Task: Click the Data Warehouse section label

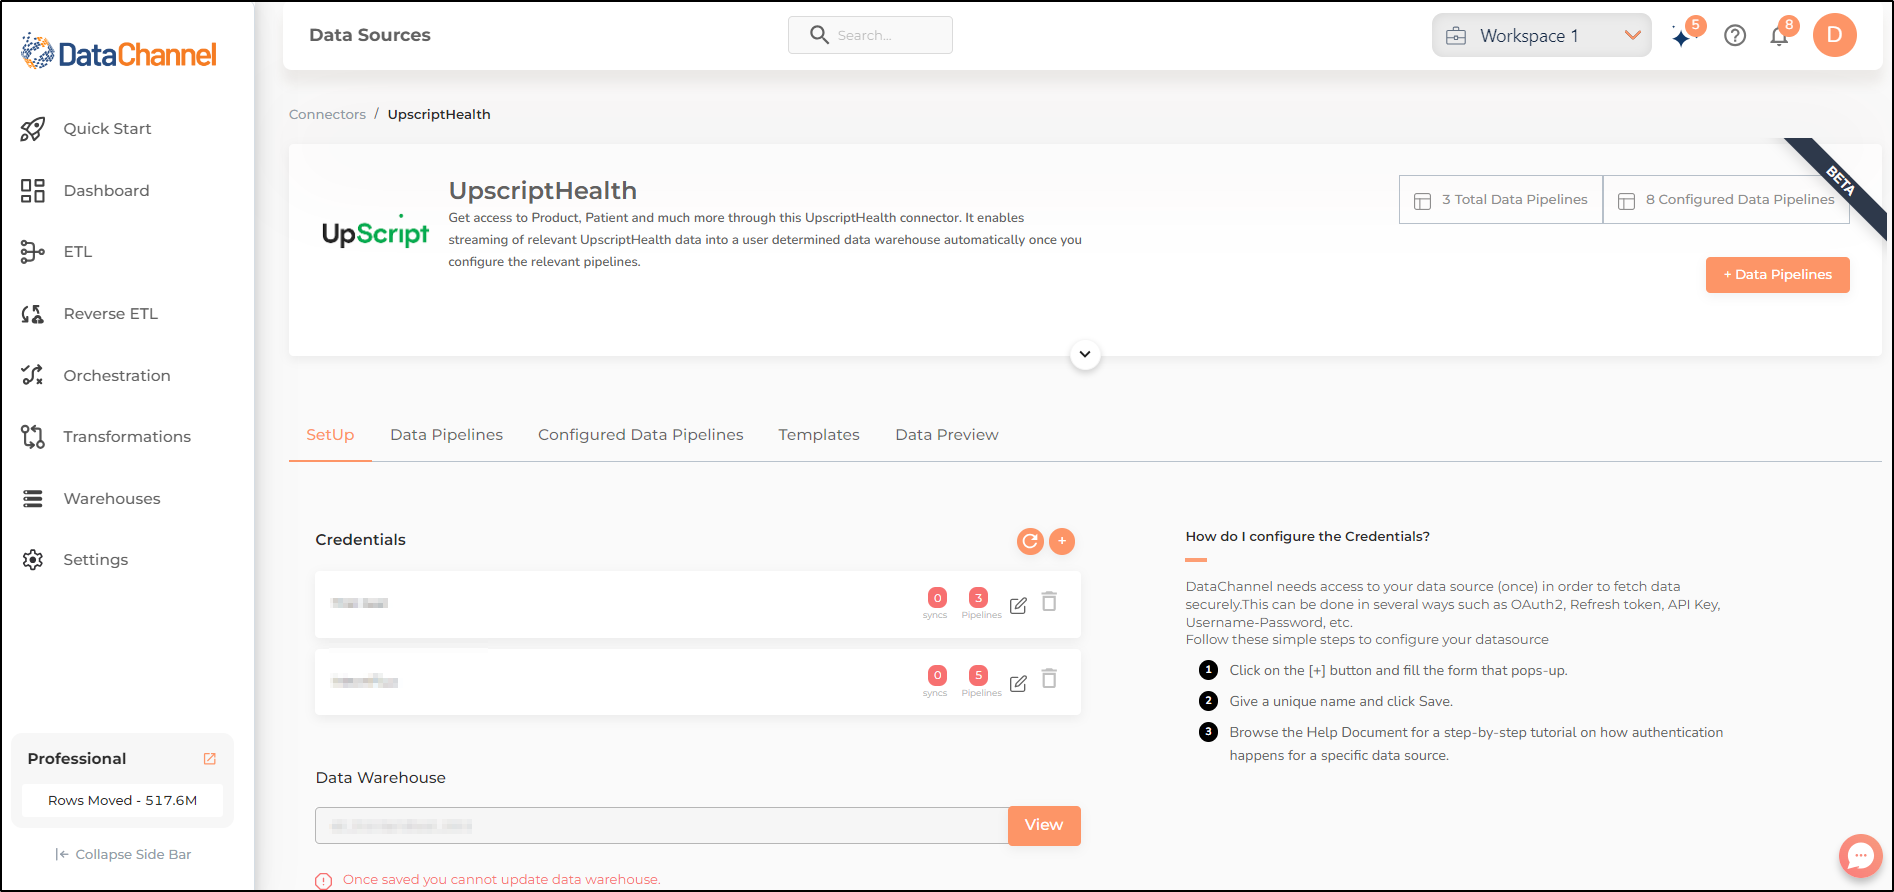Action: (380, 778)
